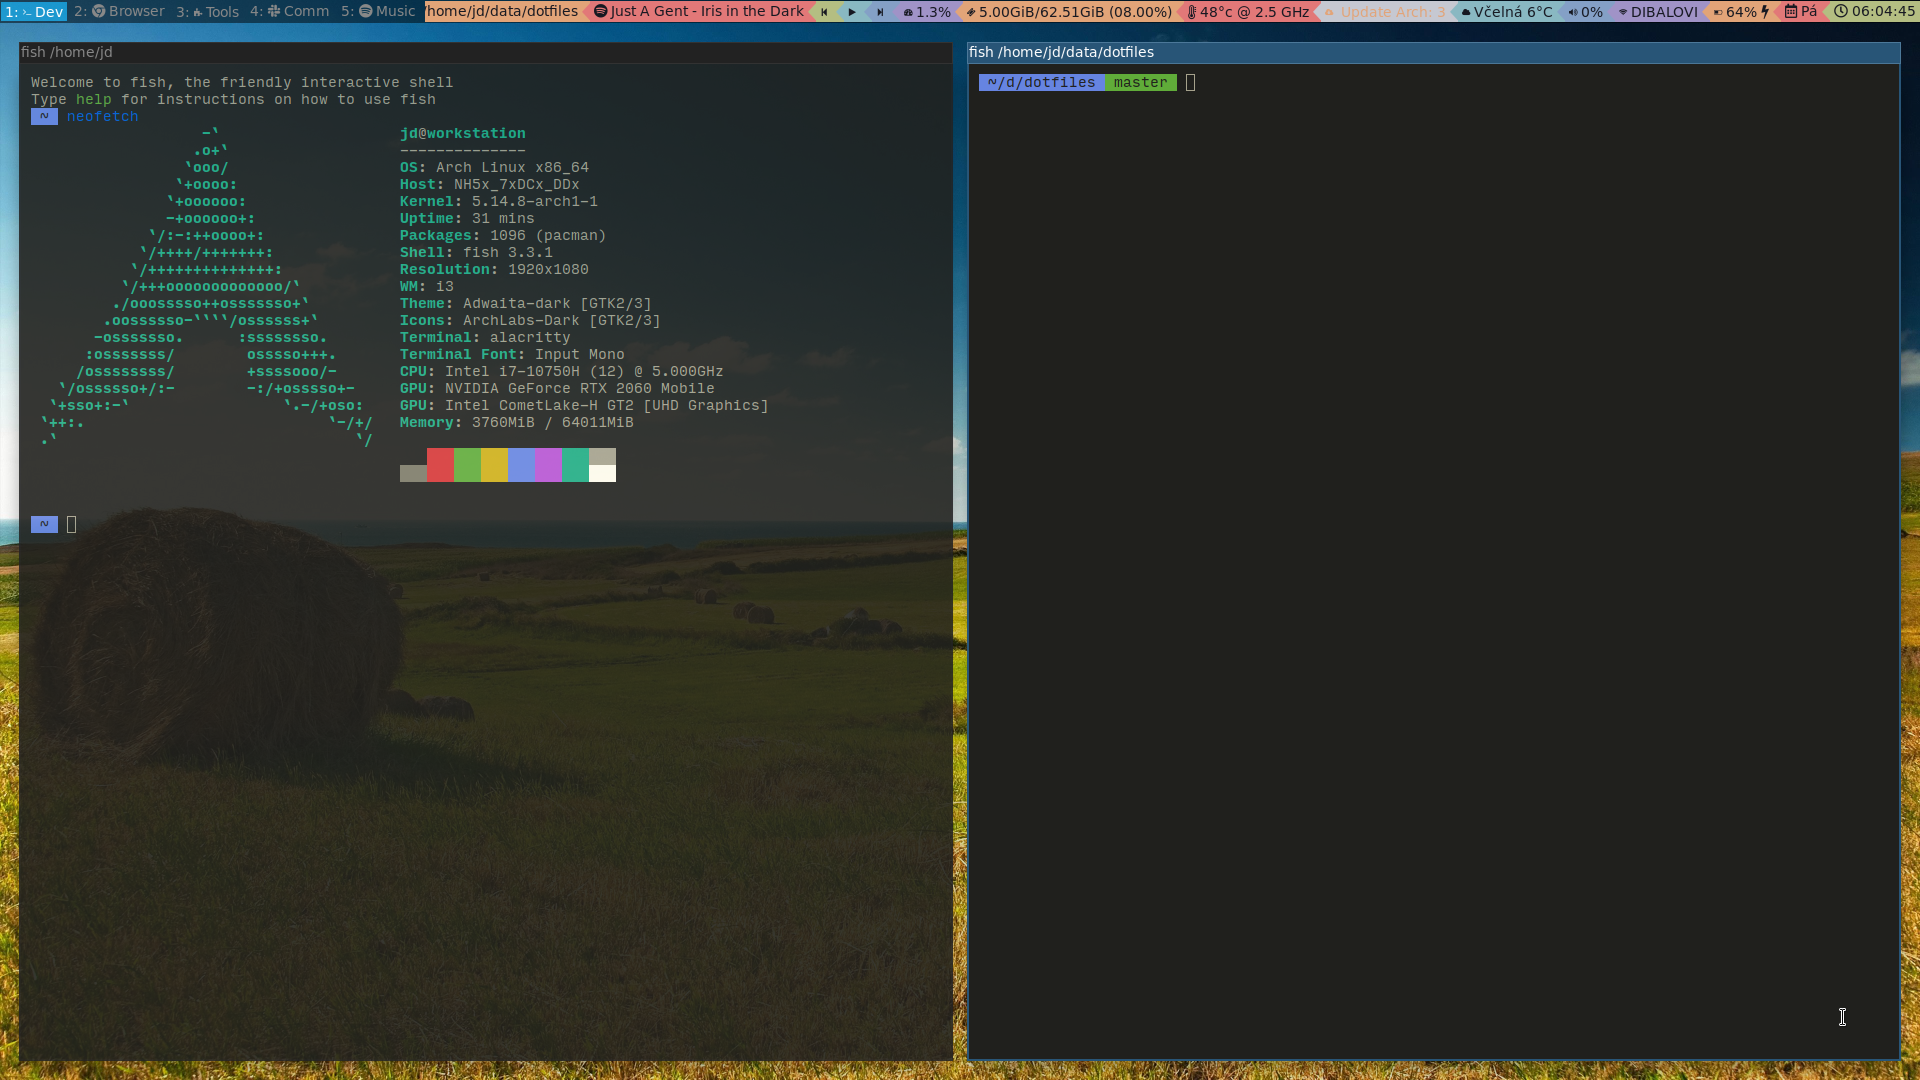Image resolution: width=1920 pixels, height=1080 pixels.
Task: Click the 'Terminal Font: Input Mono' line
Action: coord(512,355)
